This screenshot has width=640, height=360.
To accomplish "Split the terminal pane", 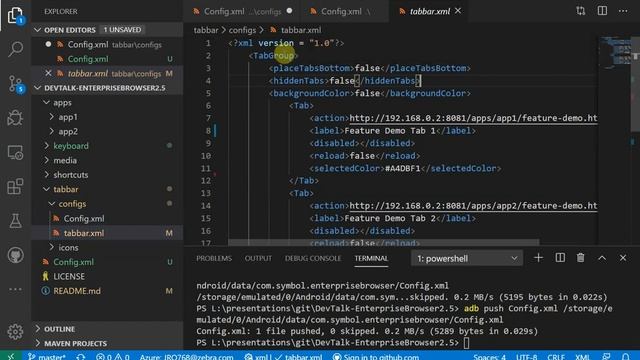I will click(x=560, y=258).
